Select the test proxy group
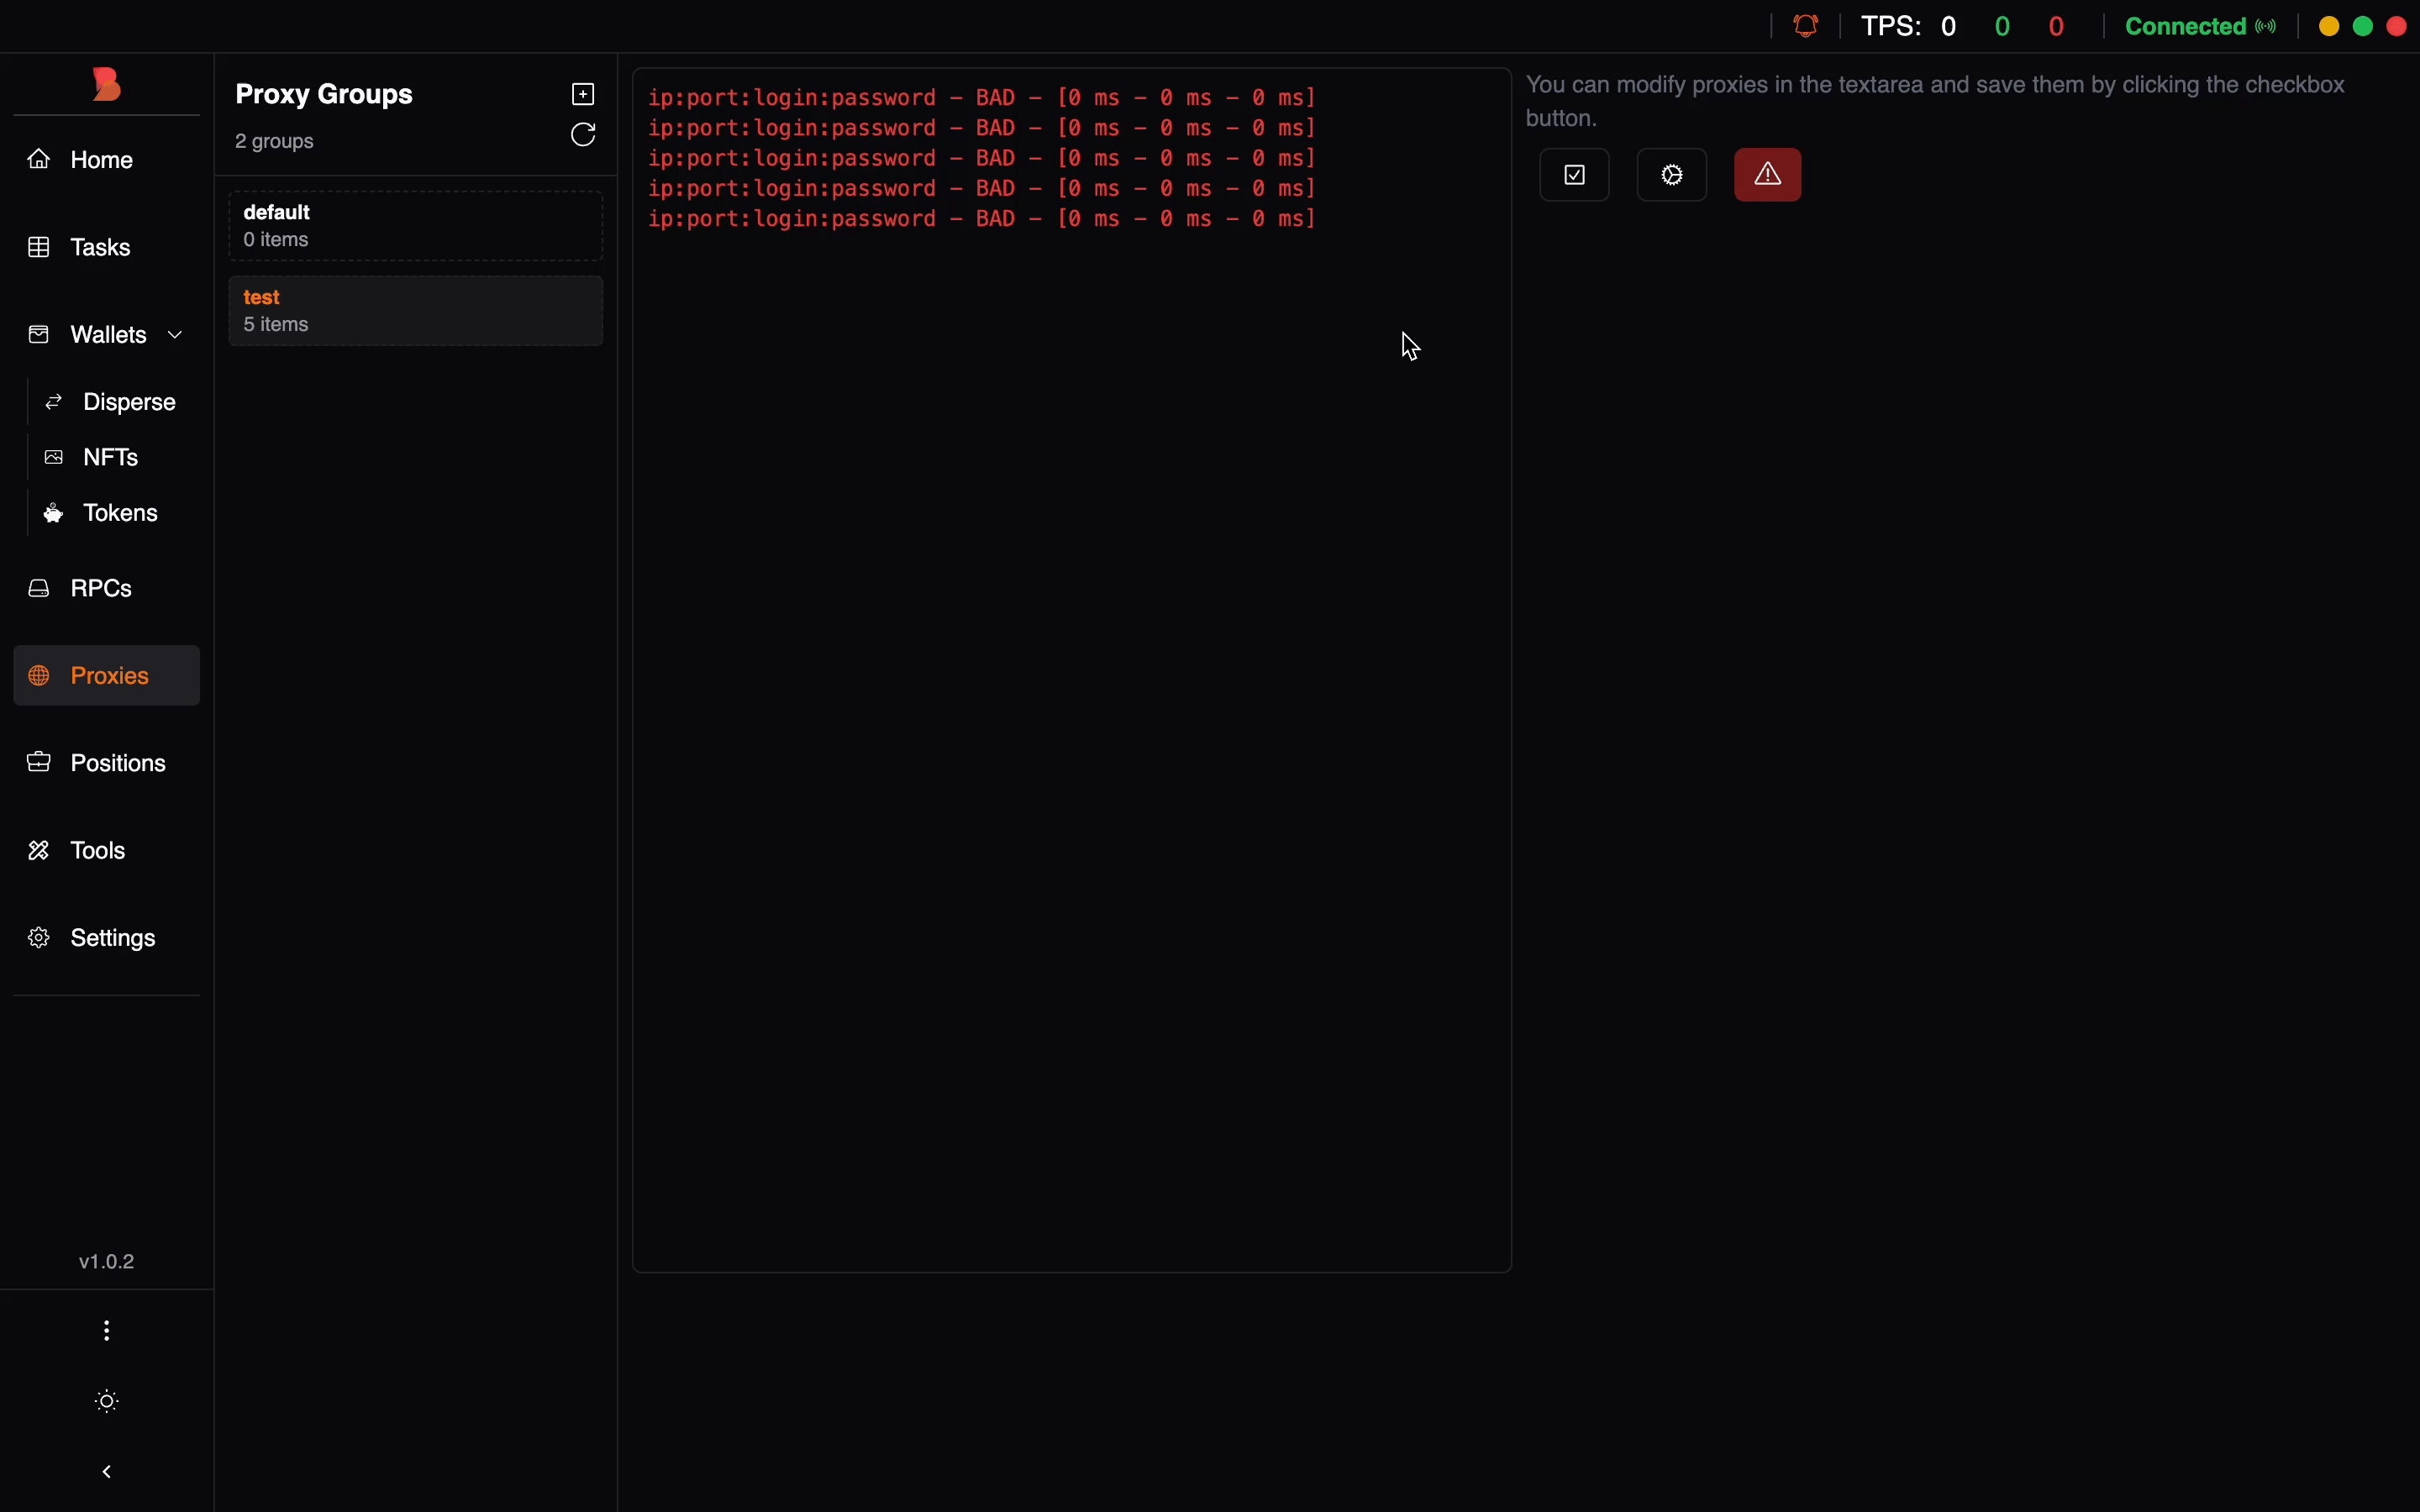Viewport: 2420px width, 1512px height. (x=416, y=312)
